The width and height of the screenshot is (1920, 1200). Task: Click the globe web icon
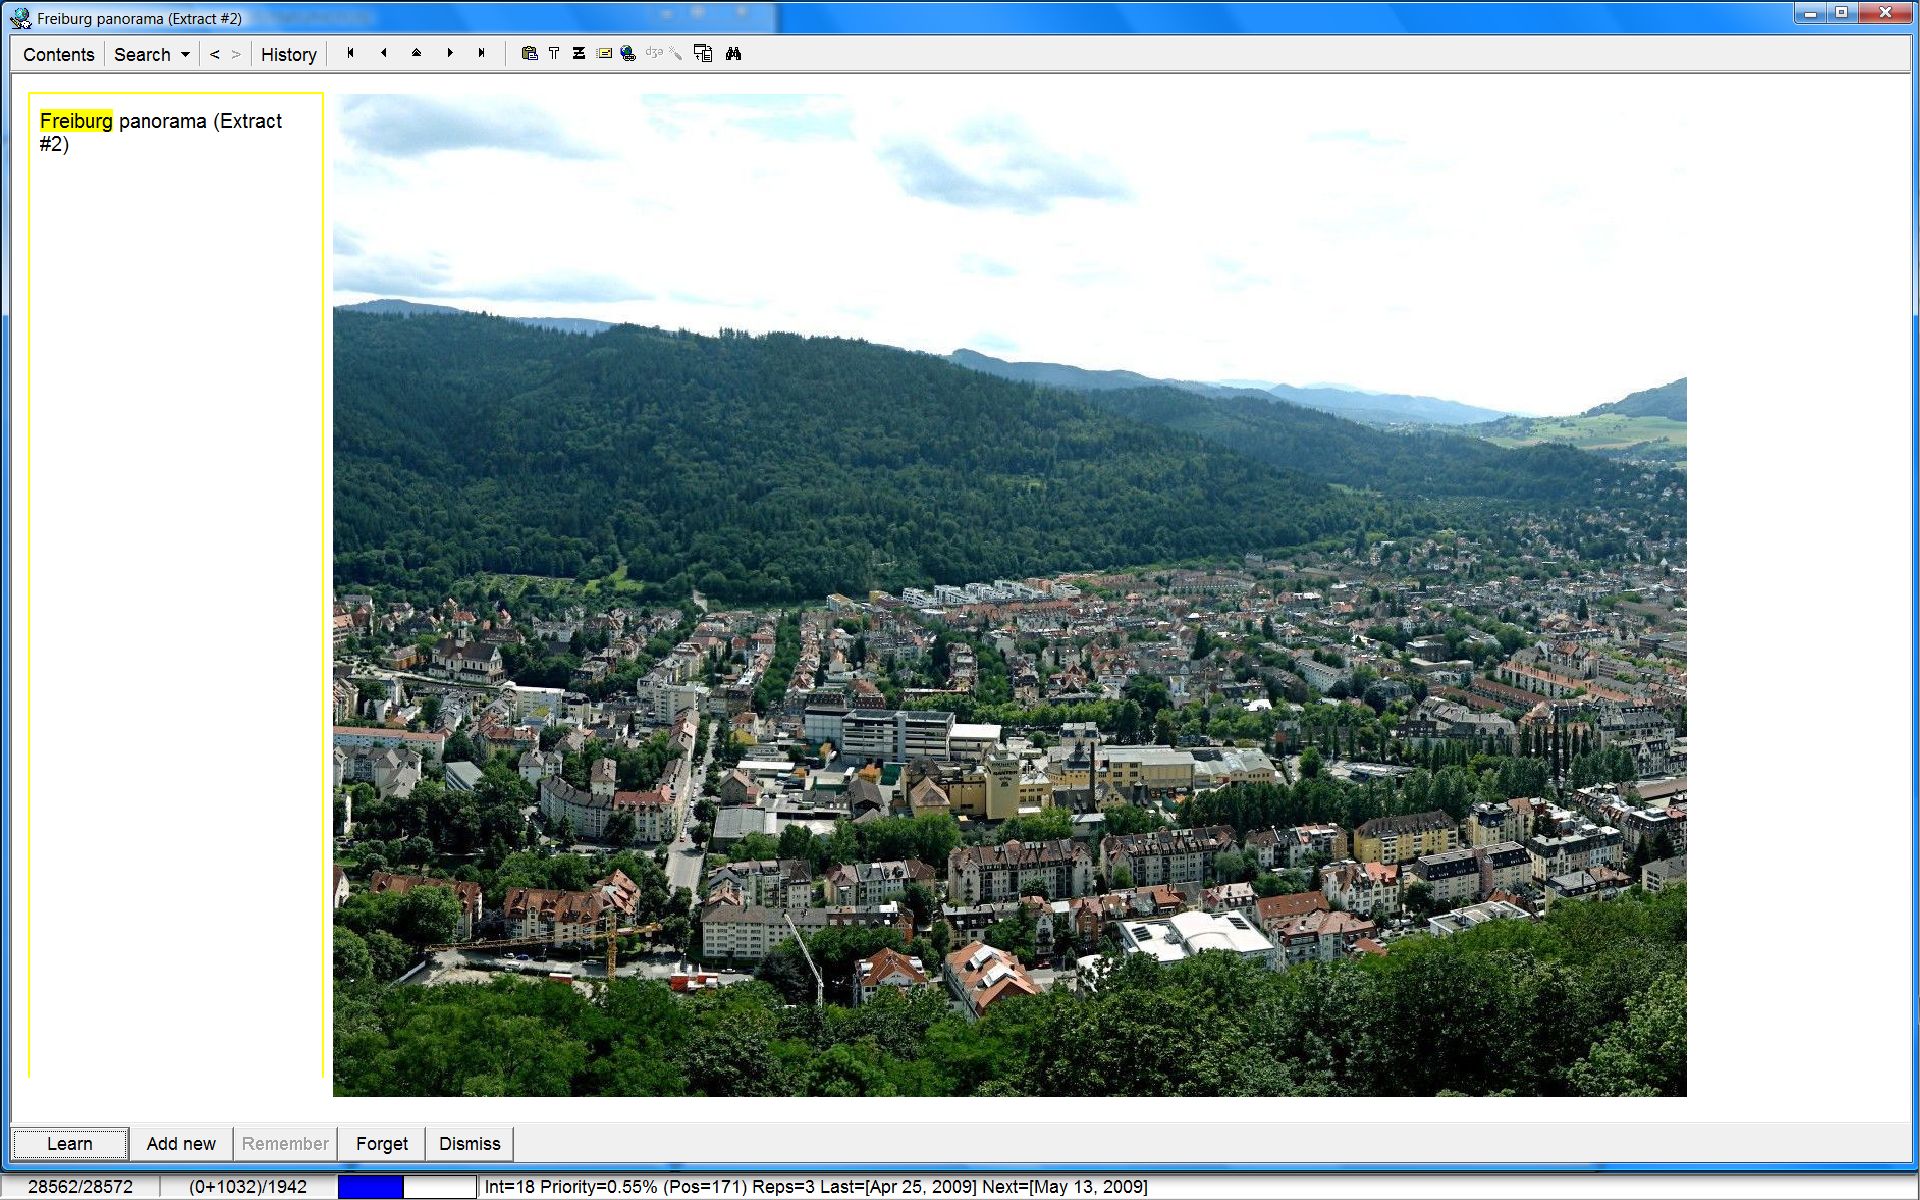[x=628, y=54]
